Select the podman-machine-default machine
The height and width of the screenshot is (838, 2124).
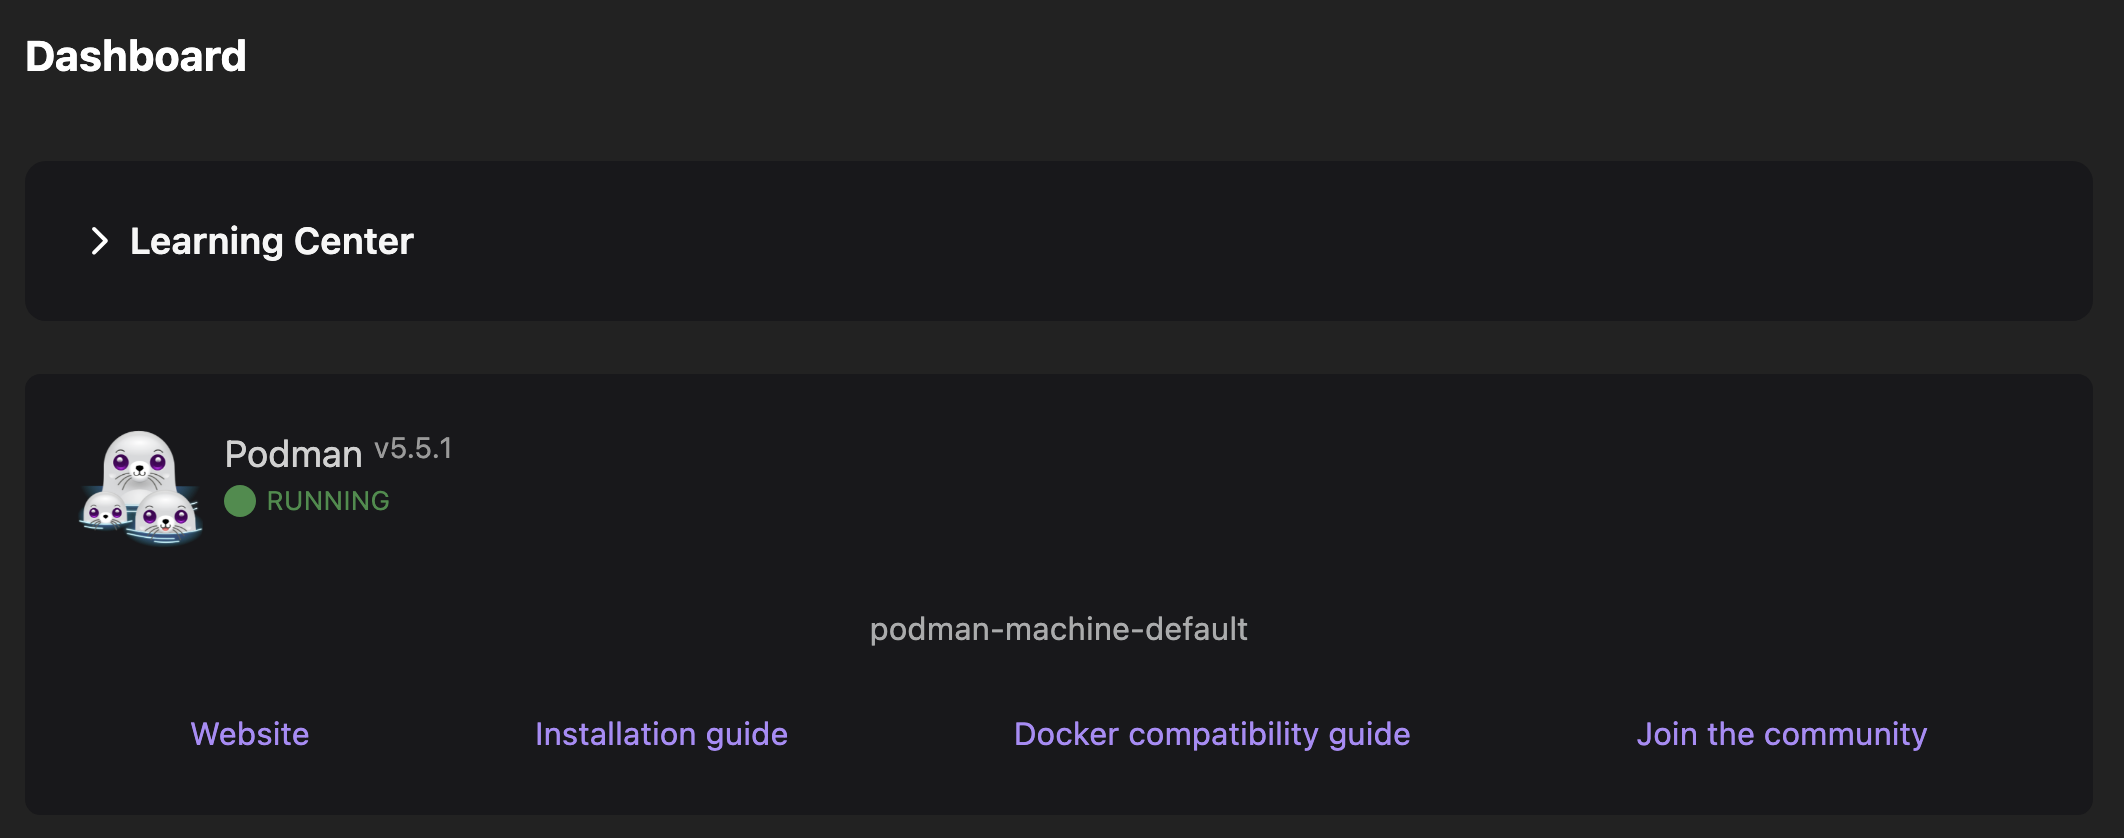(1059, 629)
